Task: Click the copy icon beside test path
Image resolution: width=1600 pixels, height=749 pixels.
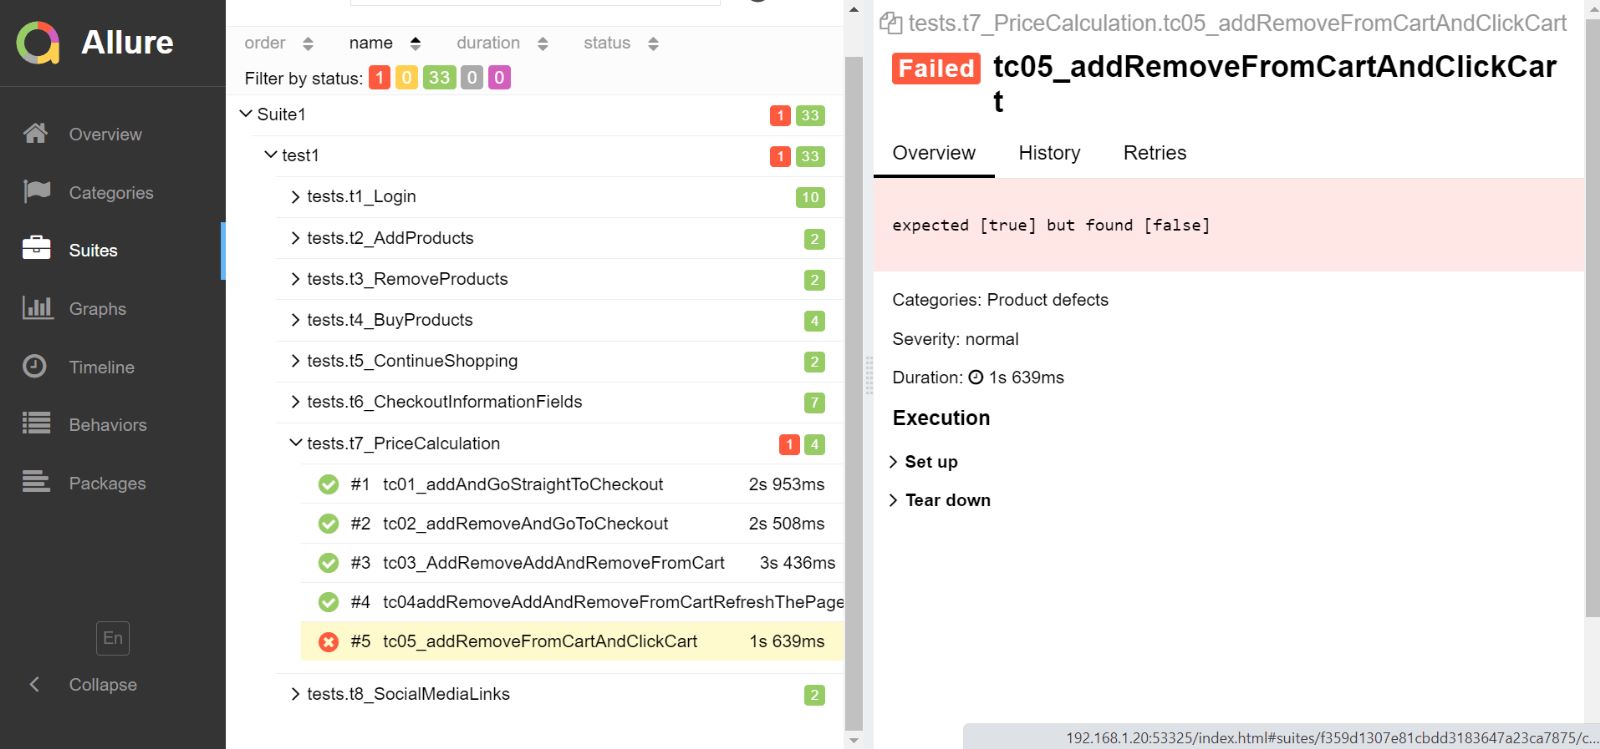Action: click(889, 23)
